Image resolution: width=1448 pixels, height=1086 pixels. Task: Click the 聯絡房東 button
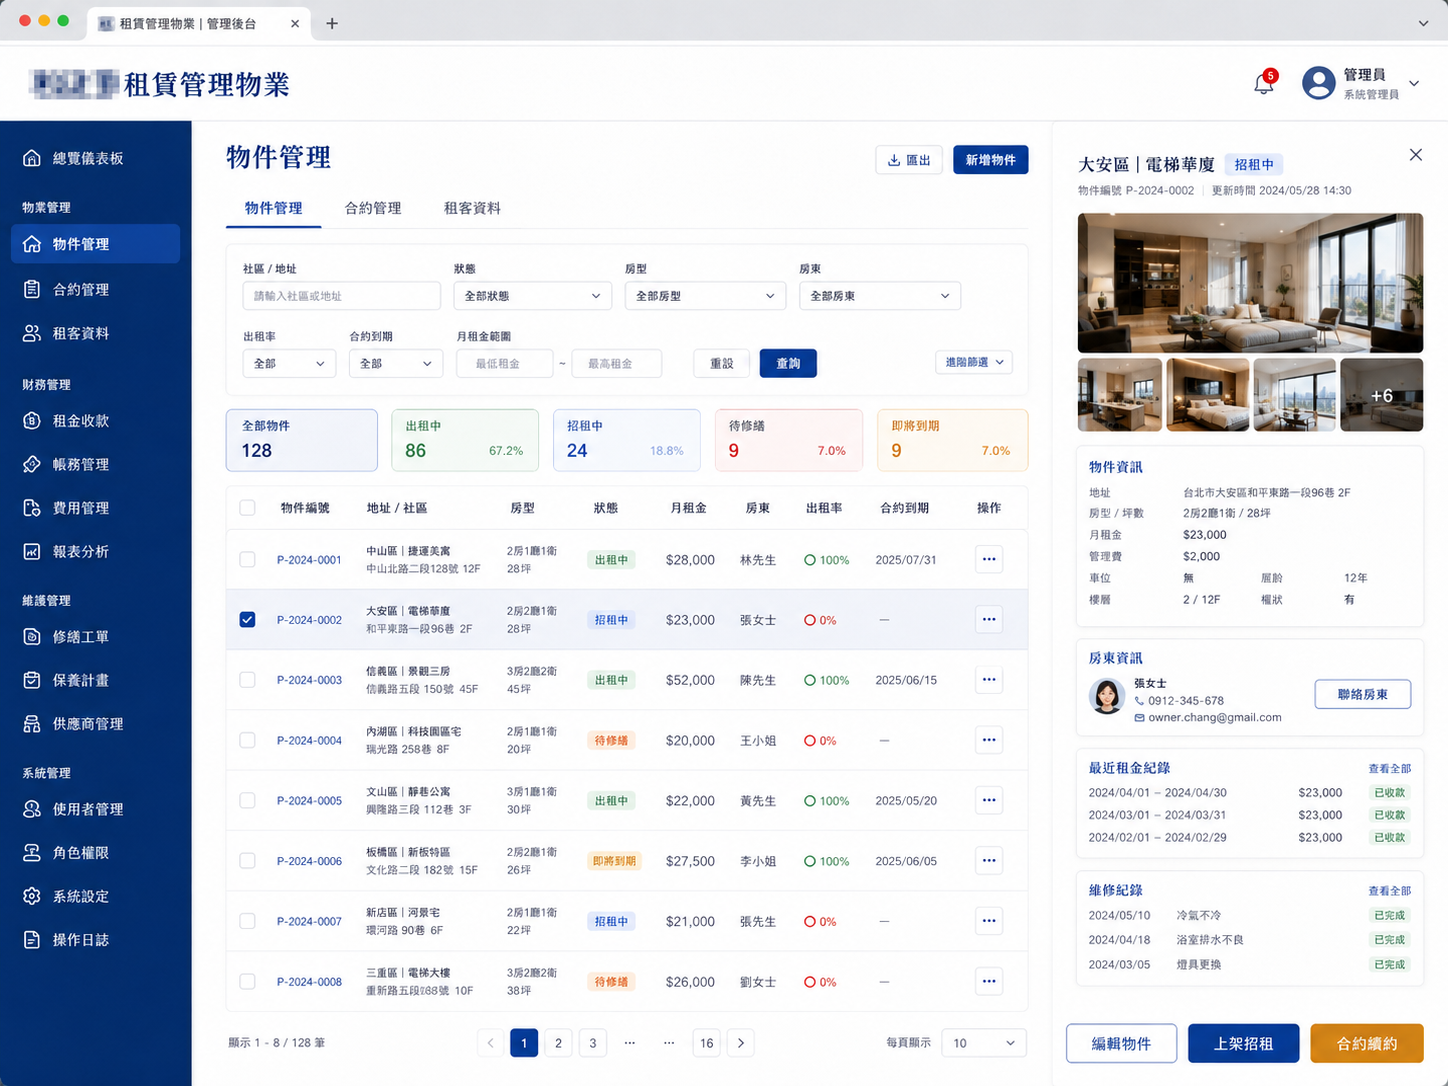(1362, 694)
